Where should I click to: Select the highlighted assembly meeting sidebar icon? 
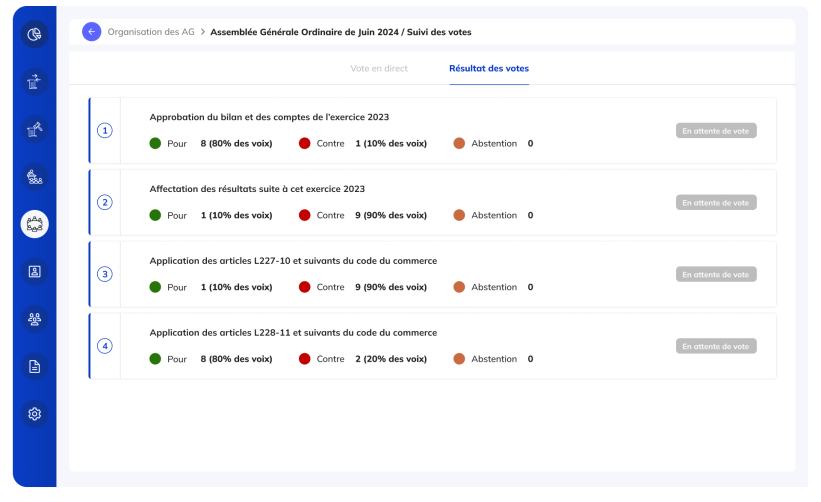pos(35,224)
